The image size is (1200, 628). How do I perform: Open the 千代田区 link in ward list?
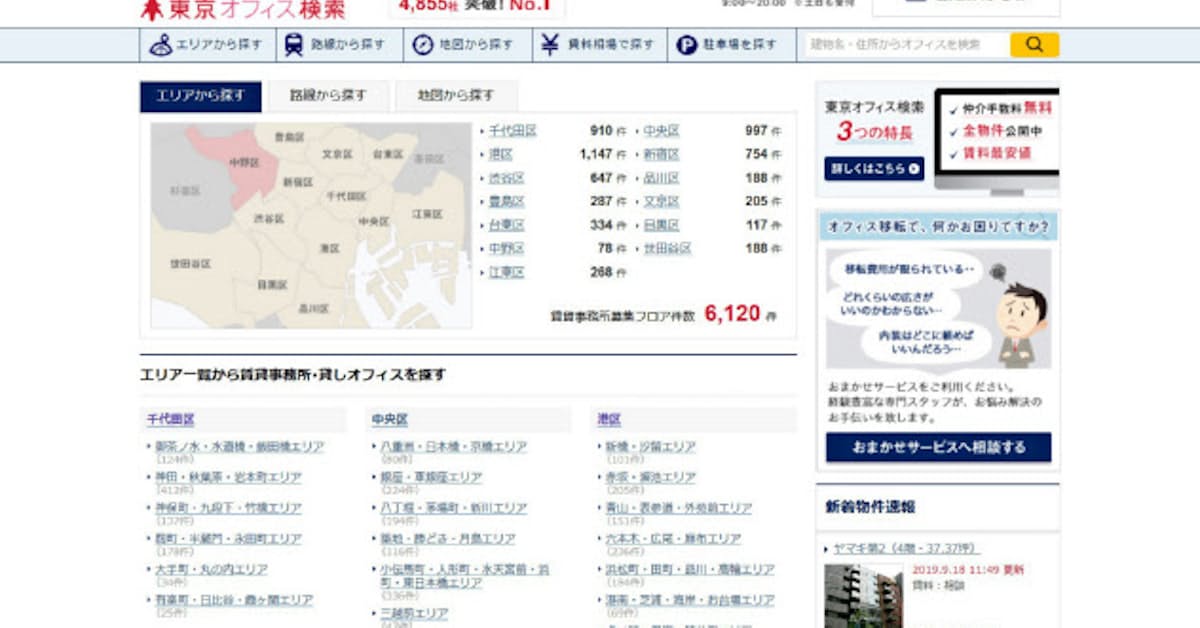[512, 131]
